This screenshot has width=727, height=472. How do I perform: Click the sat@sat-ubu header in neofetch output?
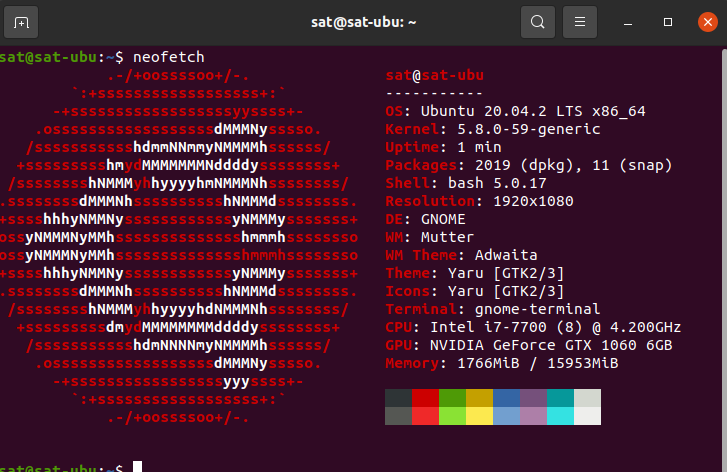(434, 75)
